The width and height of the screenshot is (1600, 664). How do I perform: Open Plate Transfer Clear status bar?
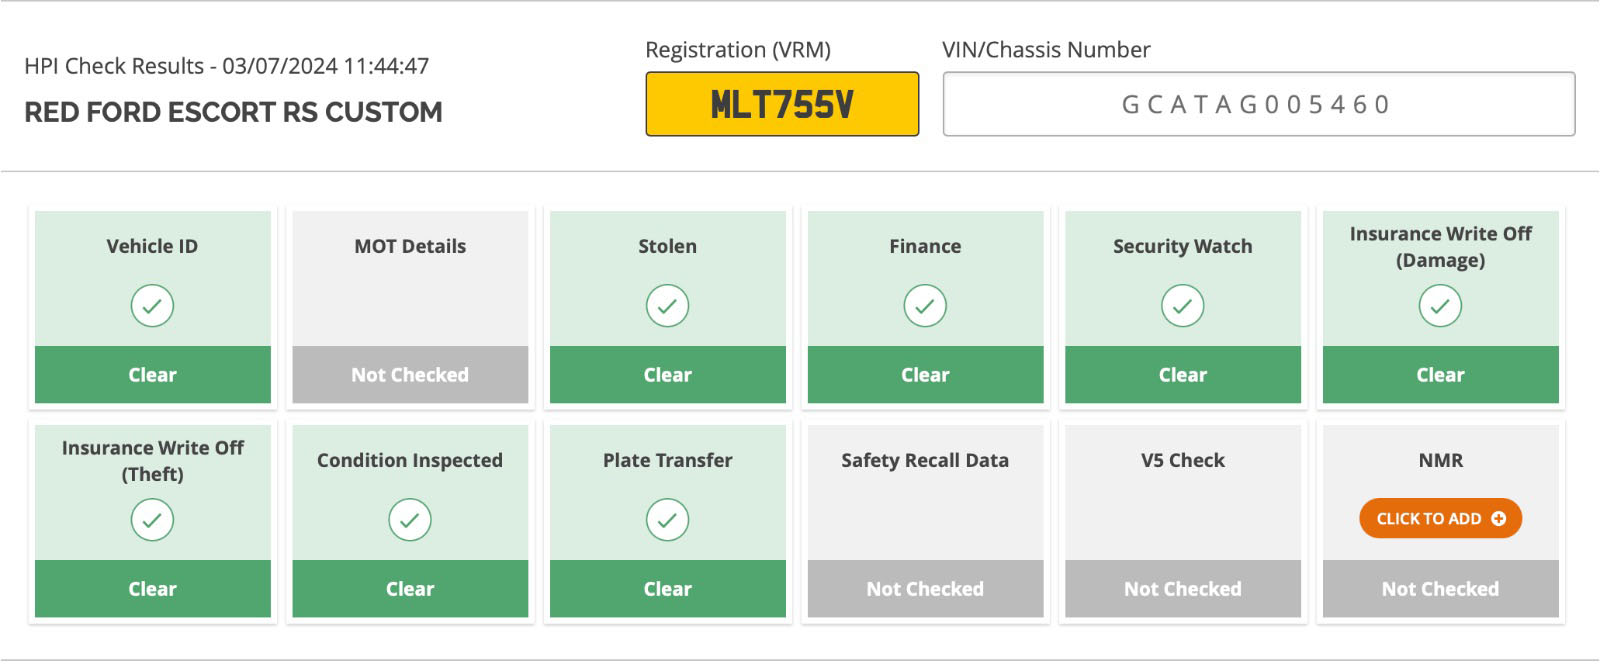pyautogui.click(x=668, y=589)
